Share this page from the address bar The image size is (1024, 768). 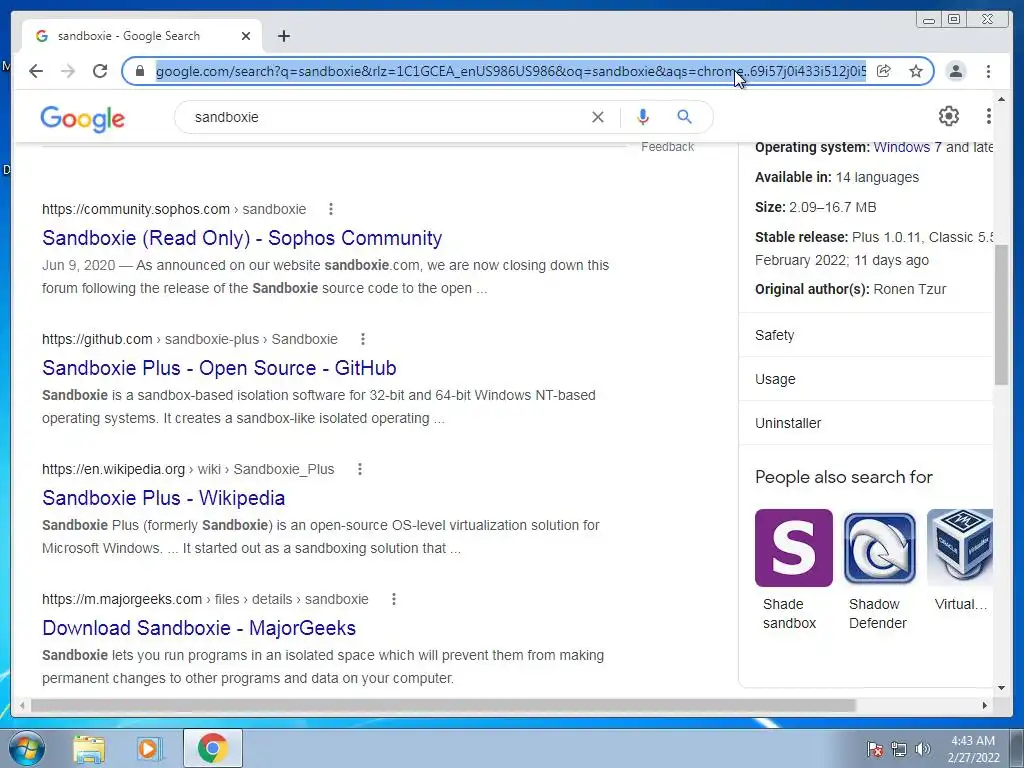tap(884, 71)
